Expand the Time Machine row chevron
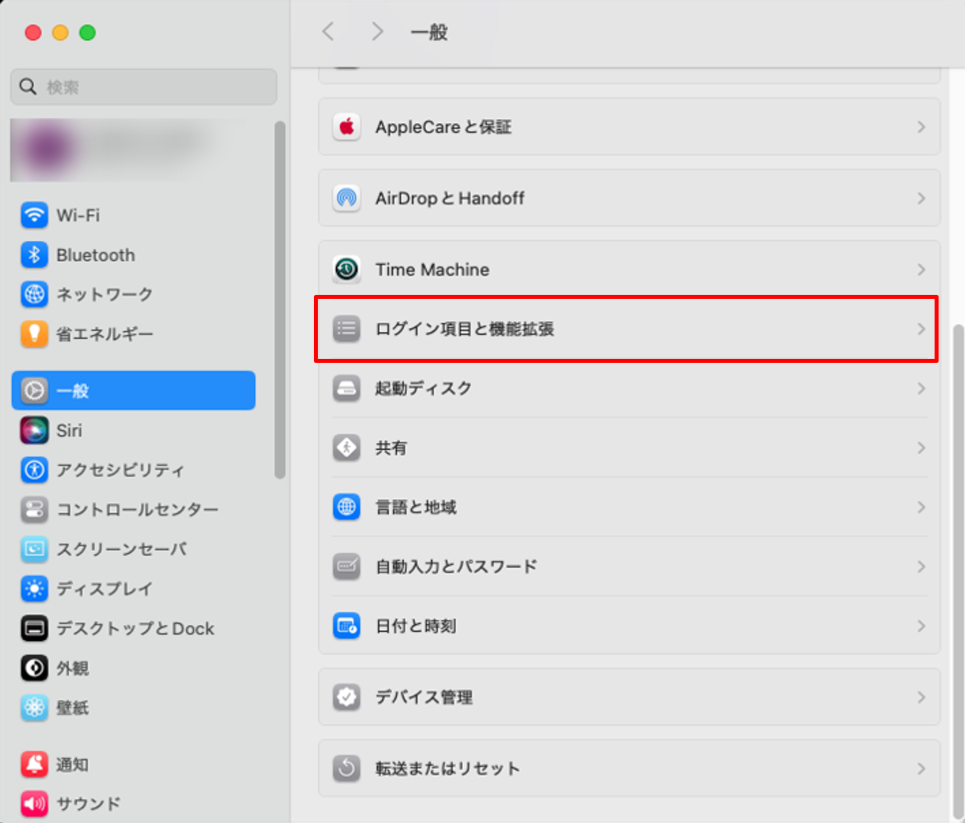 click(x=921, y=269)
